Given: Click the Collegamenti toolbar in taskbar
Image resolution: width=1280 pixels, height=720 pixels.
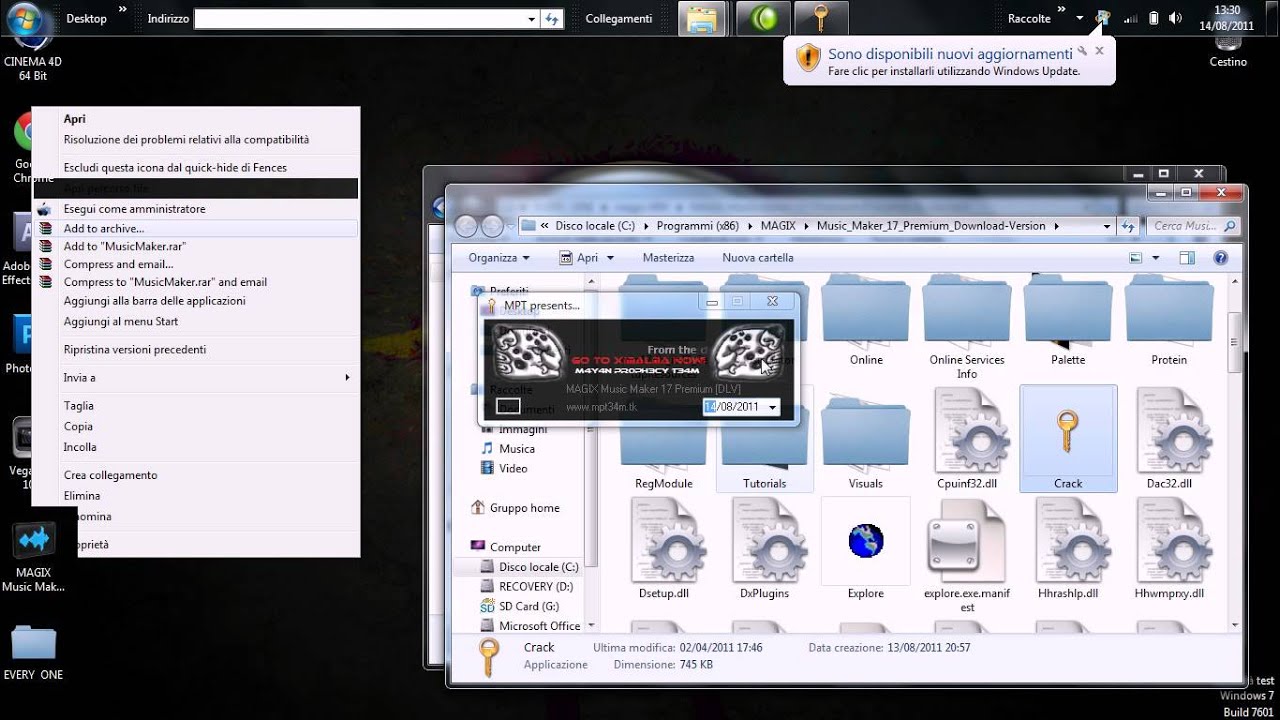Looking at the screenshot, I should (619, 19).
